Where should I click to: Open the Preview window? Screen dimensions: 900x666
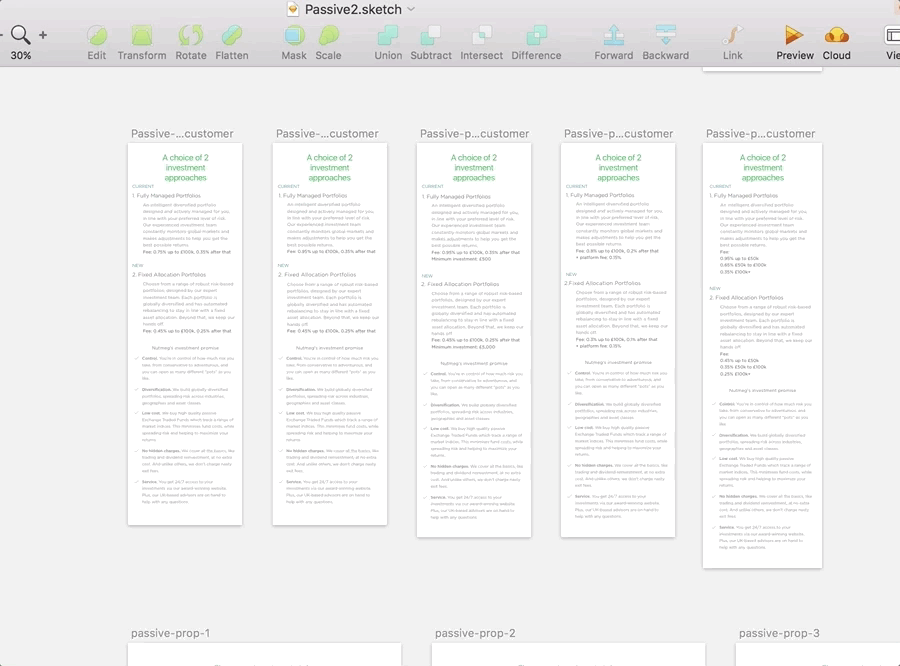(x=795, y=36)
